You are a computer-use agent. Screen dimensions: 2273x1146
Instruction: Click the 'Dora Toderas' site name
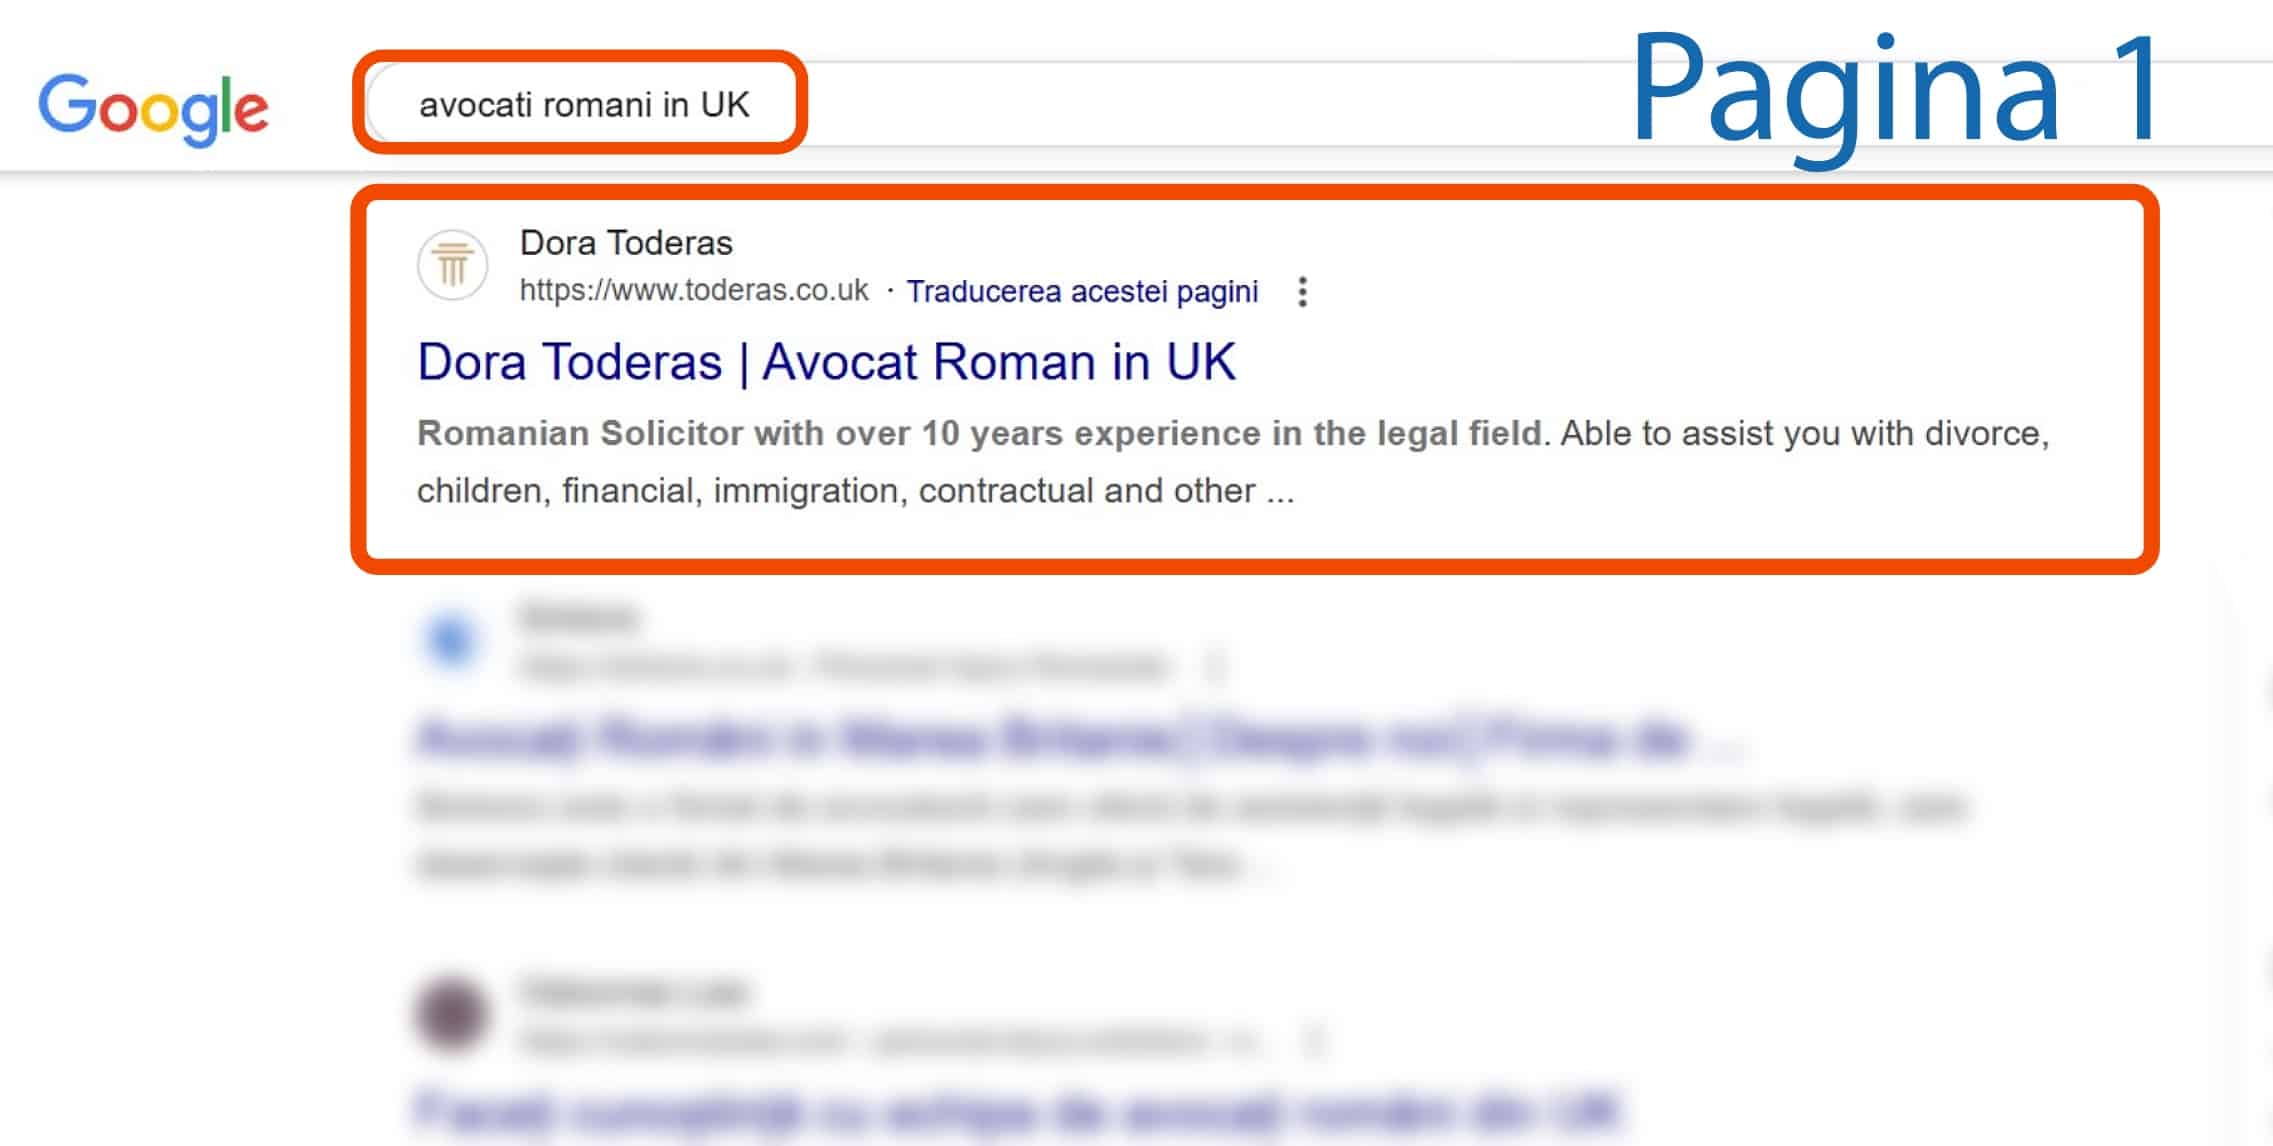point(625,242)
